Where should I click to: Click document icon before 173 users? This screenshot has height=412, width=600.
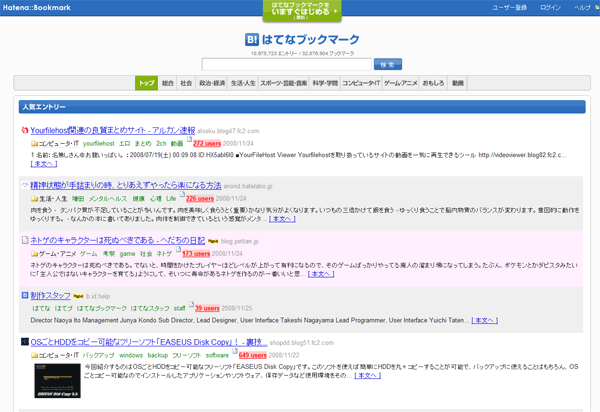[x=178, y=250]
